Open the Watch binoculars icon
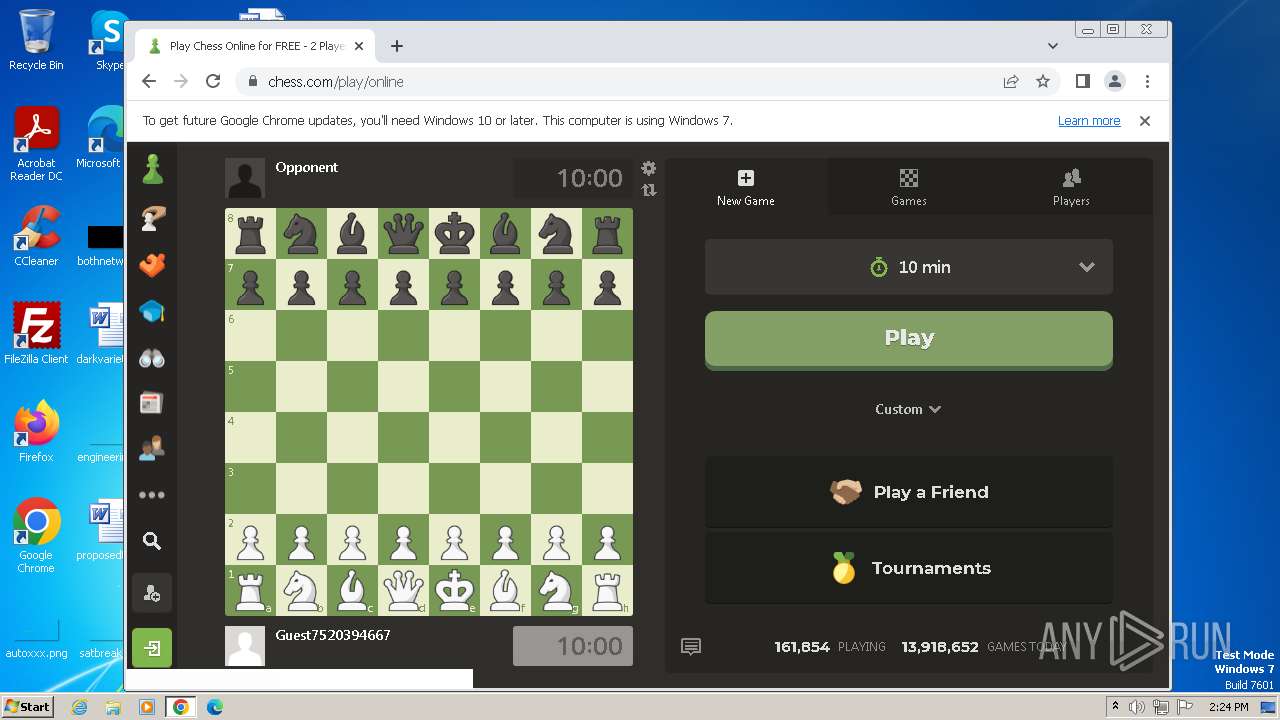 coord(152,358)
